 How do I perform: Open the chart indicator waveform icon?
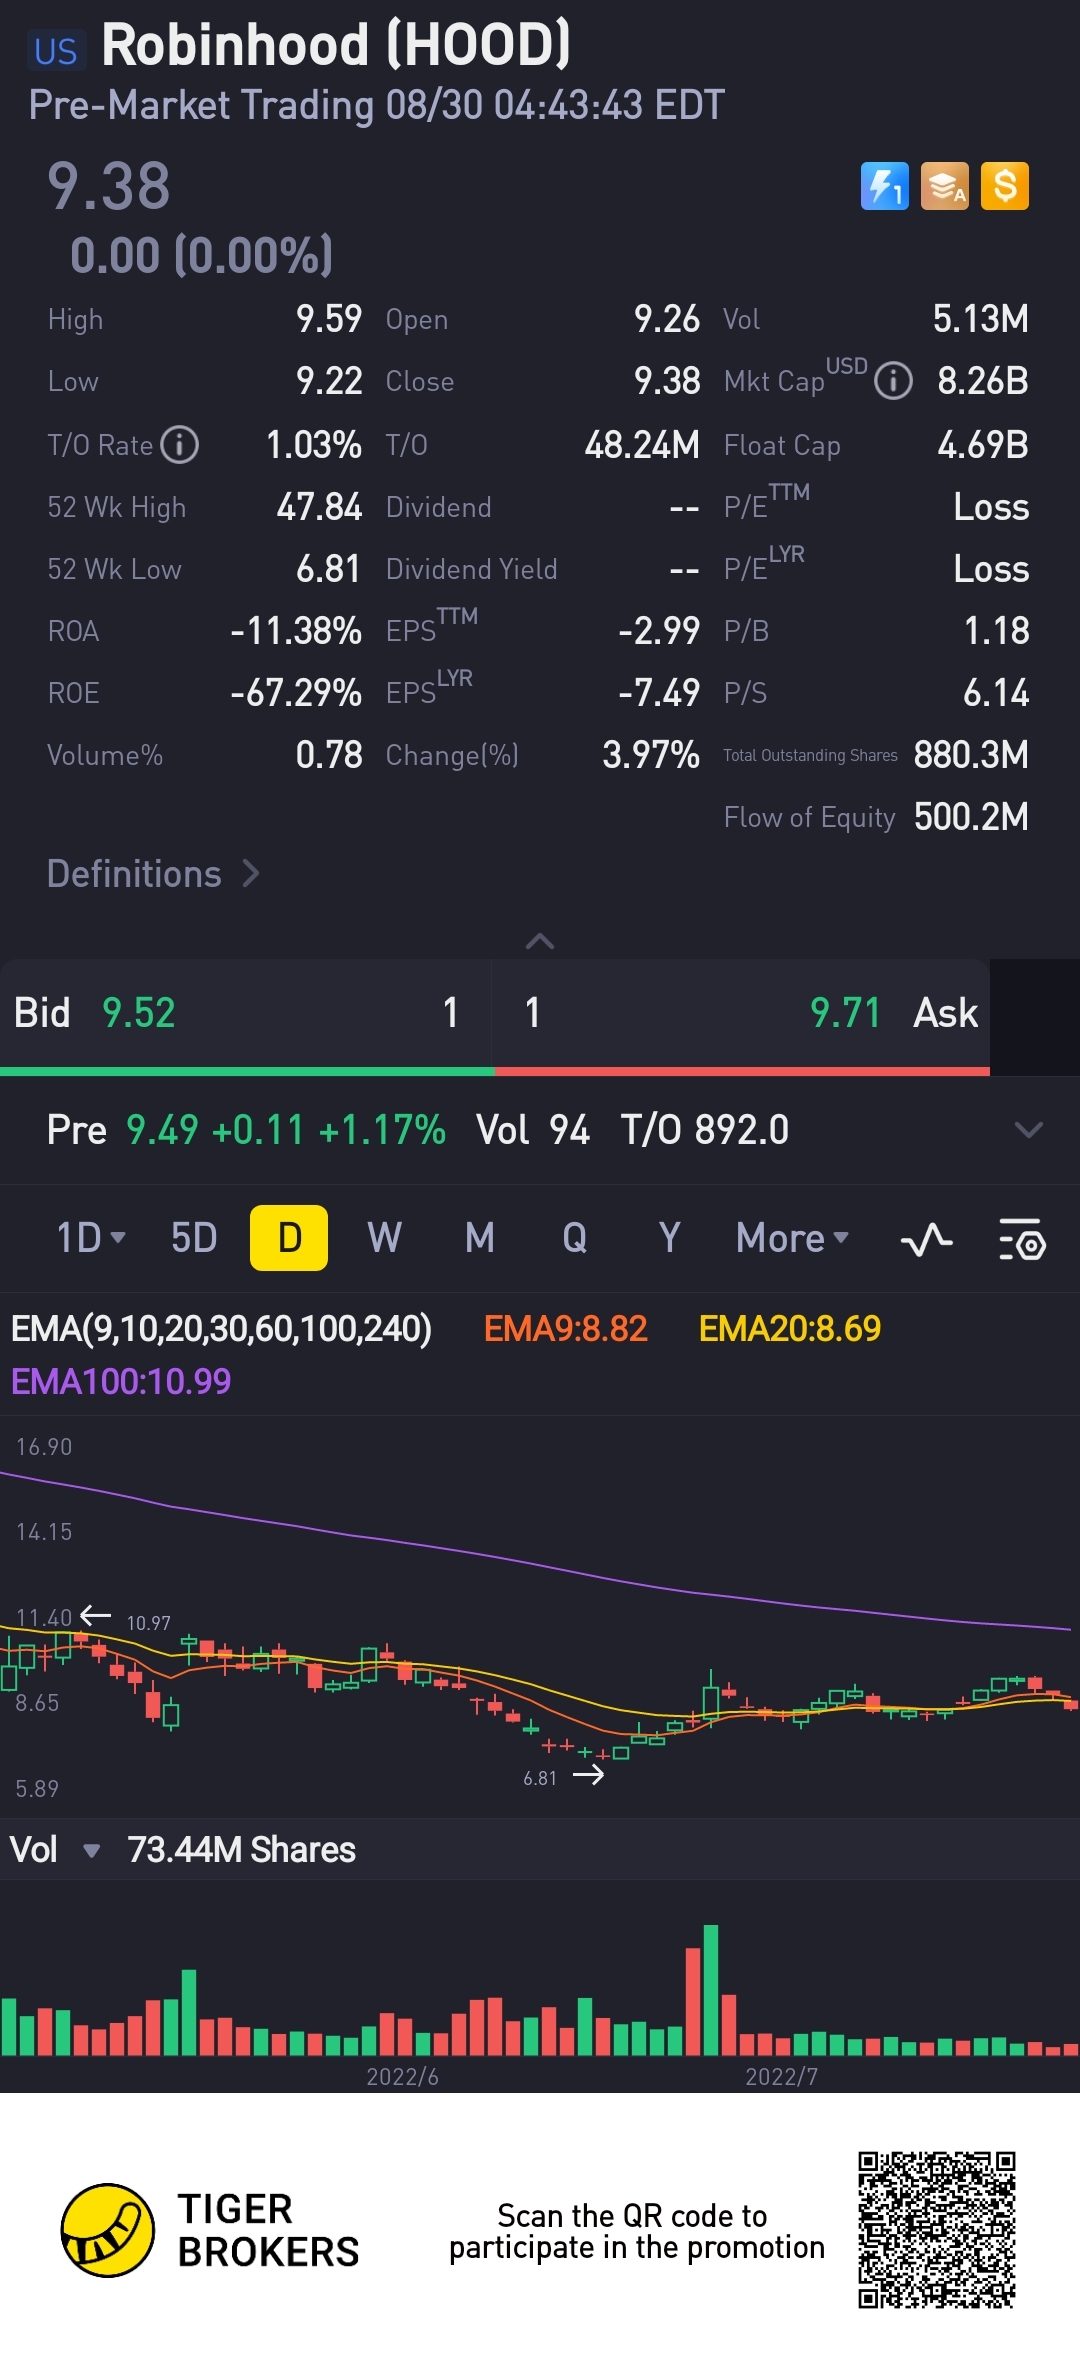(927, 1240)
